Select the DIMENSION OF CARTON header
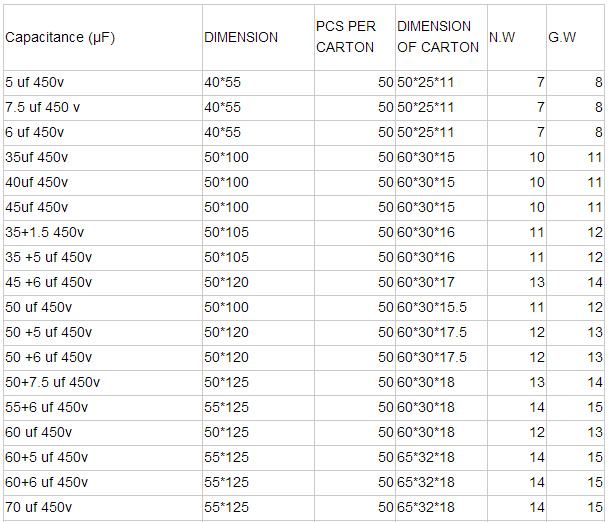Viewport: 616px width, 522px height. (441, 38)
